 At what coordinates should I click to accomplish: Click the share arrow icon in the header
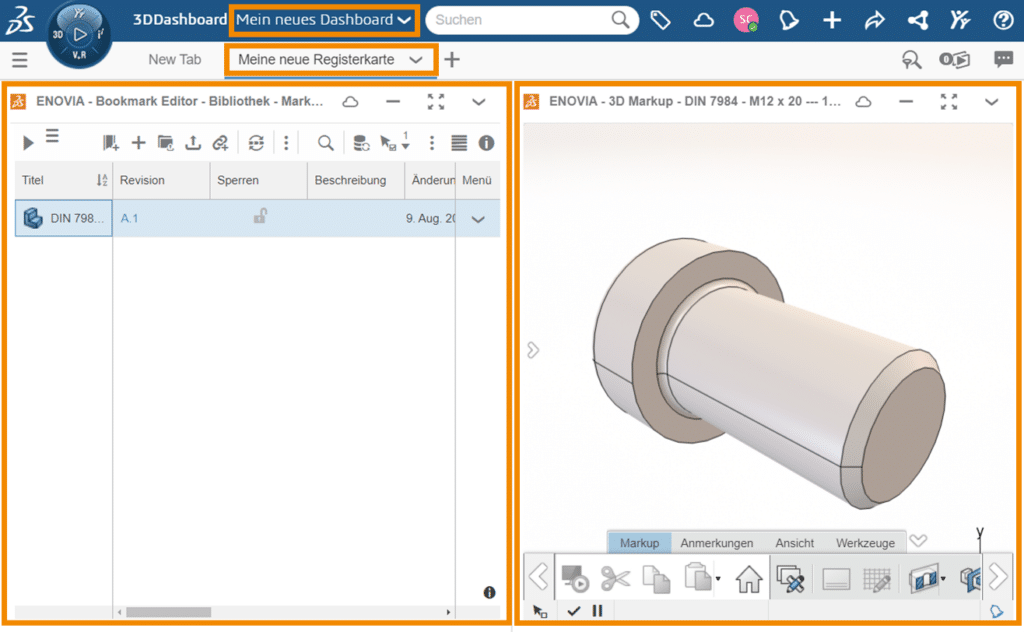click(x=873, y=19)
